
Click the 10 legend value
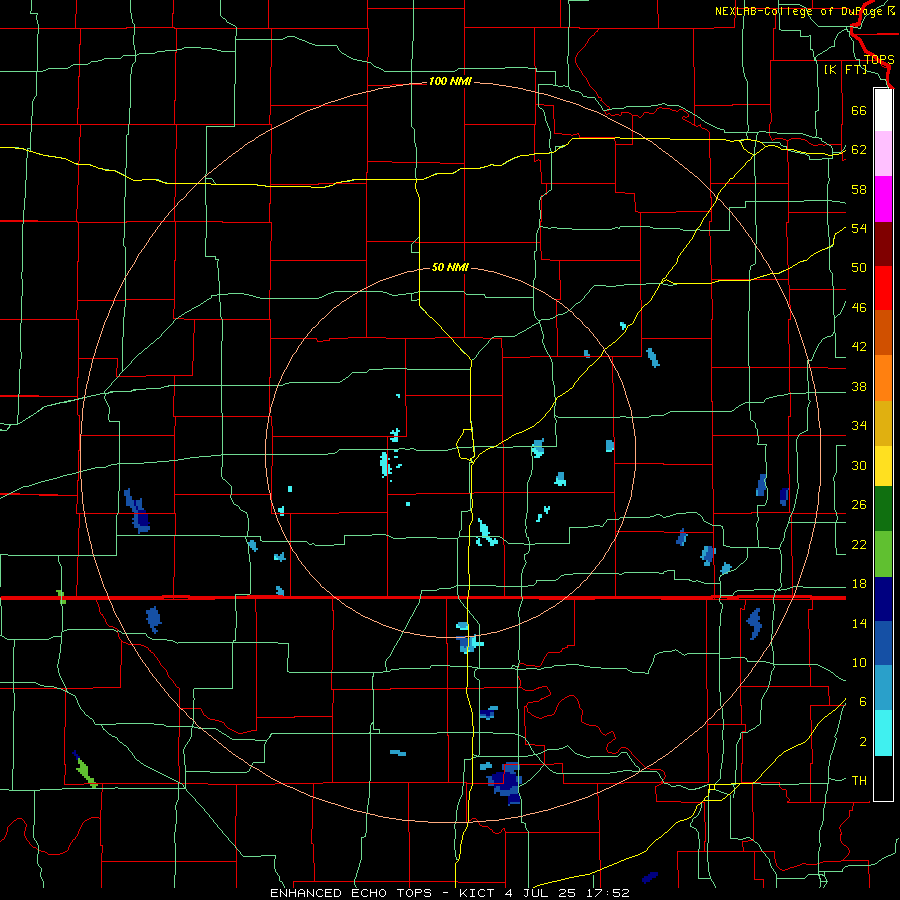pos(859,662)
